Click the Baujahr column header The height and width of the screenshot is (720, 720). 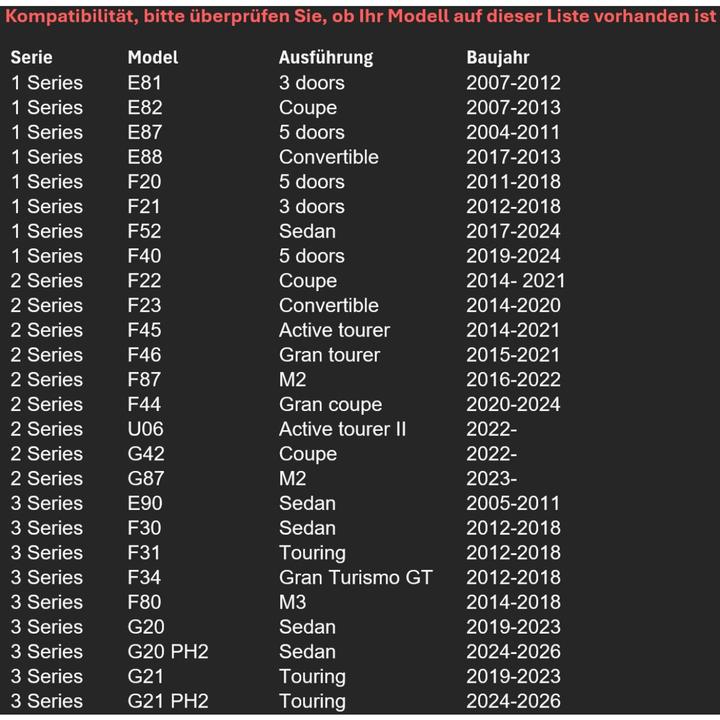pos(497,58)
